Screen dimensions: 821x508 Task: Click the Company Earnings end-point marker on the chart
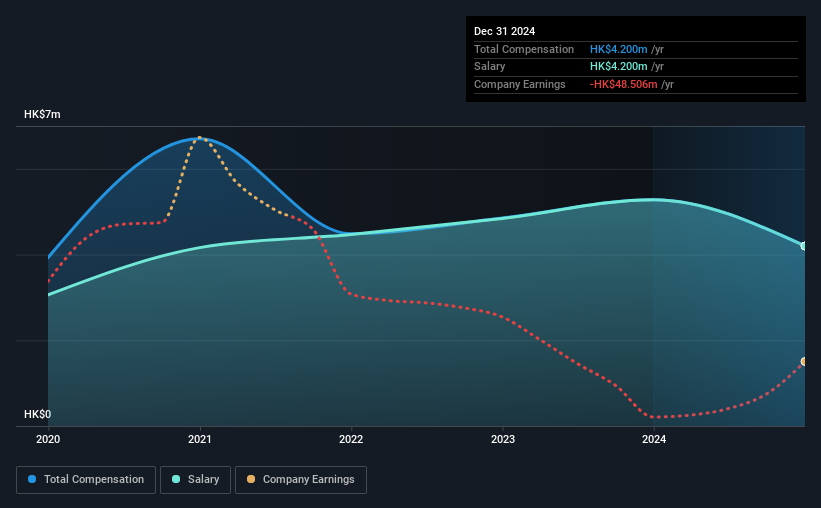point(804,361)
